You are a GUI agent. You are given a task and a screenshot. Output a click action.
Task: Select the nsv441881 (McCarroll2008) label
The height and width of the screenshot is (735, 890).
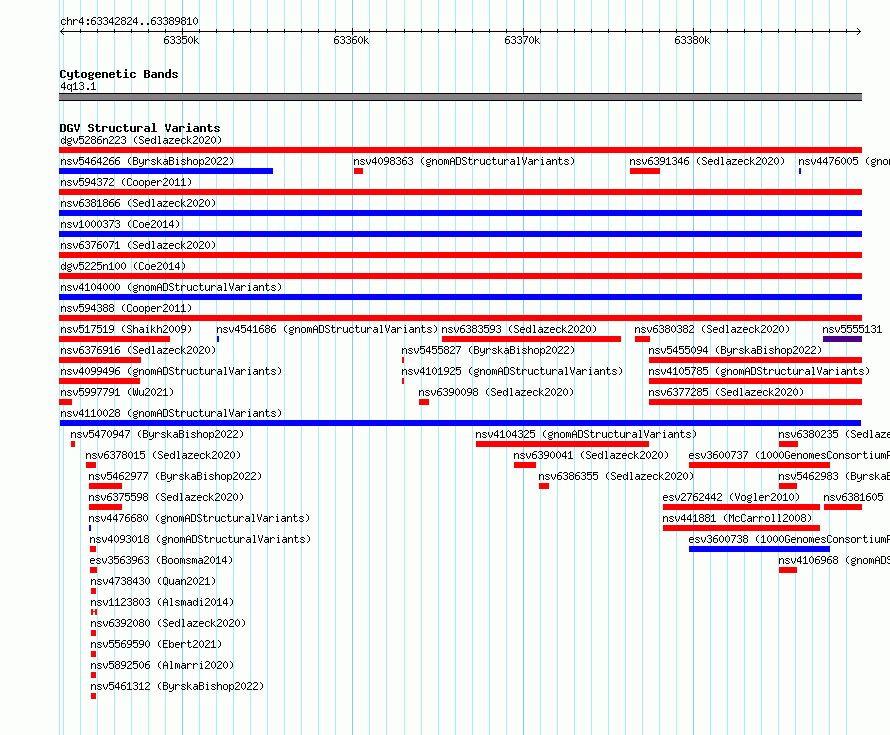coord(737,518)
